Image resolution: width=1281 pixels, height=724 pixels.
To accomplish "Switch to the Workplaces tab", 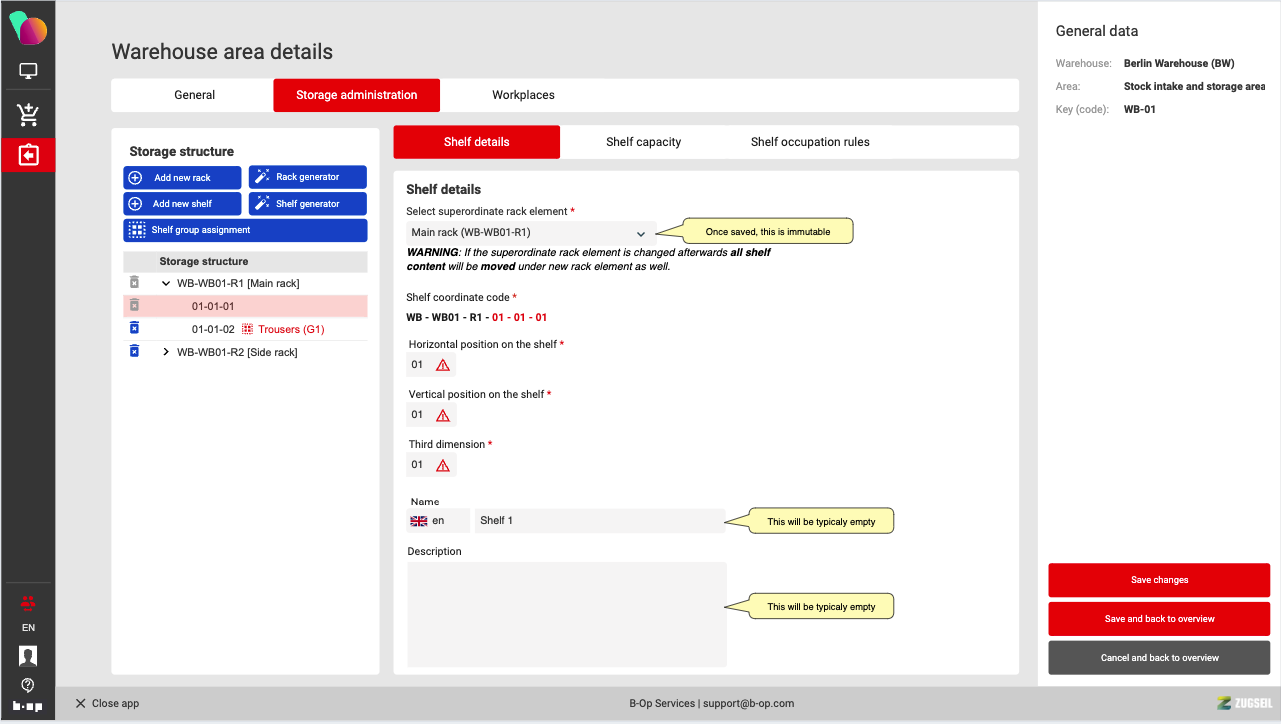I will (x=523, y=95).
